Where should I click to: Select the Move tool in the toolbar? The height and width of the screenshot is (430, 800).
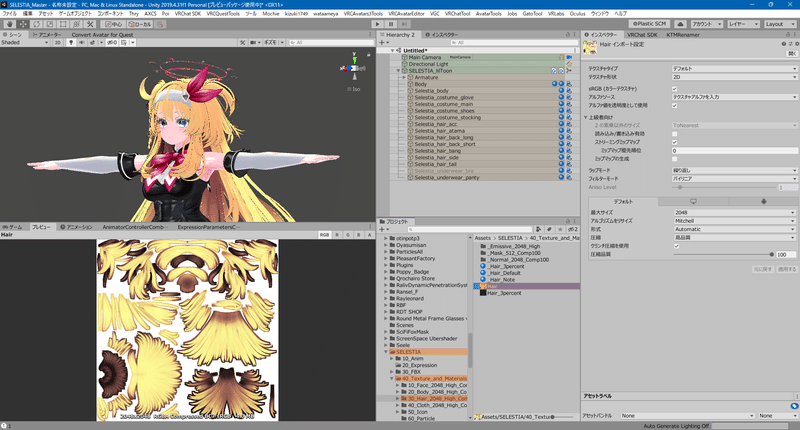click(23, 24)
